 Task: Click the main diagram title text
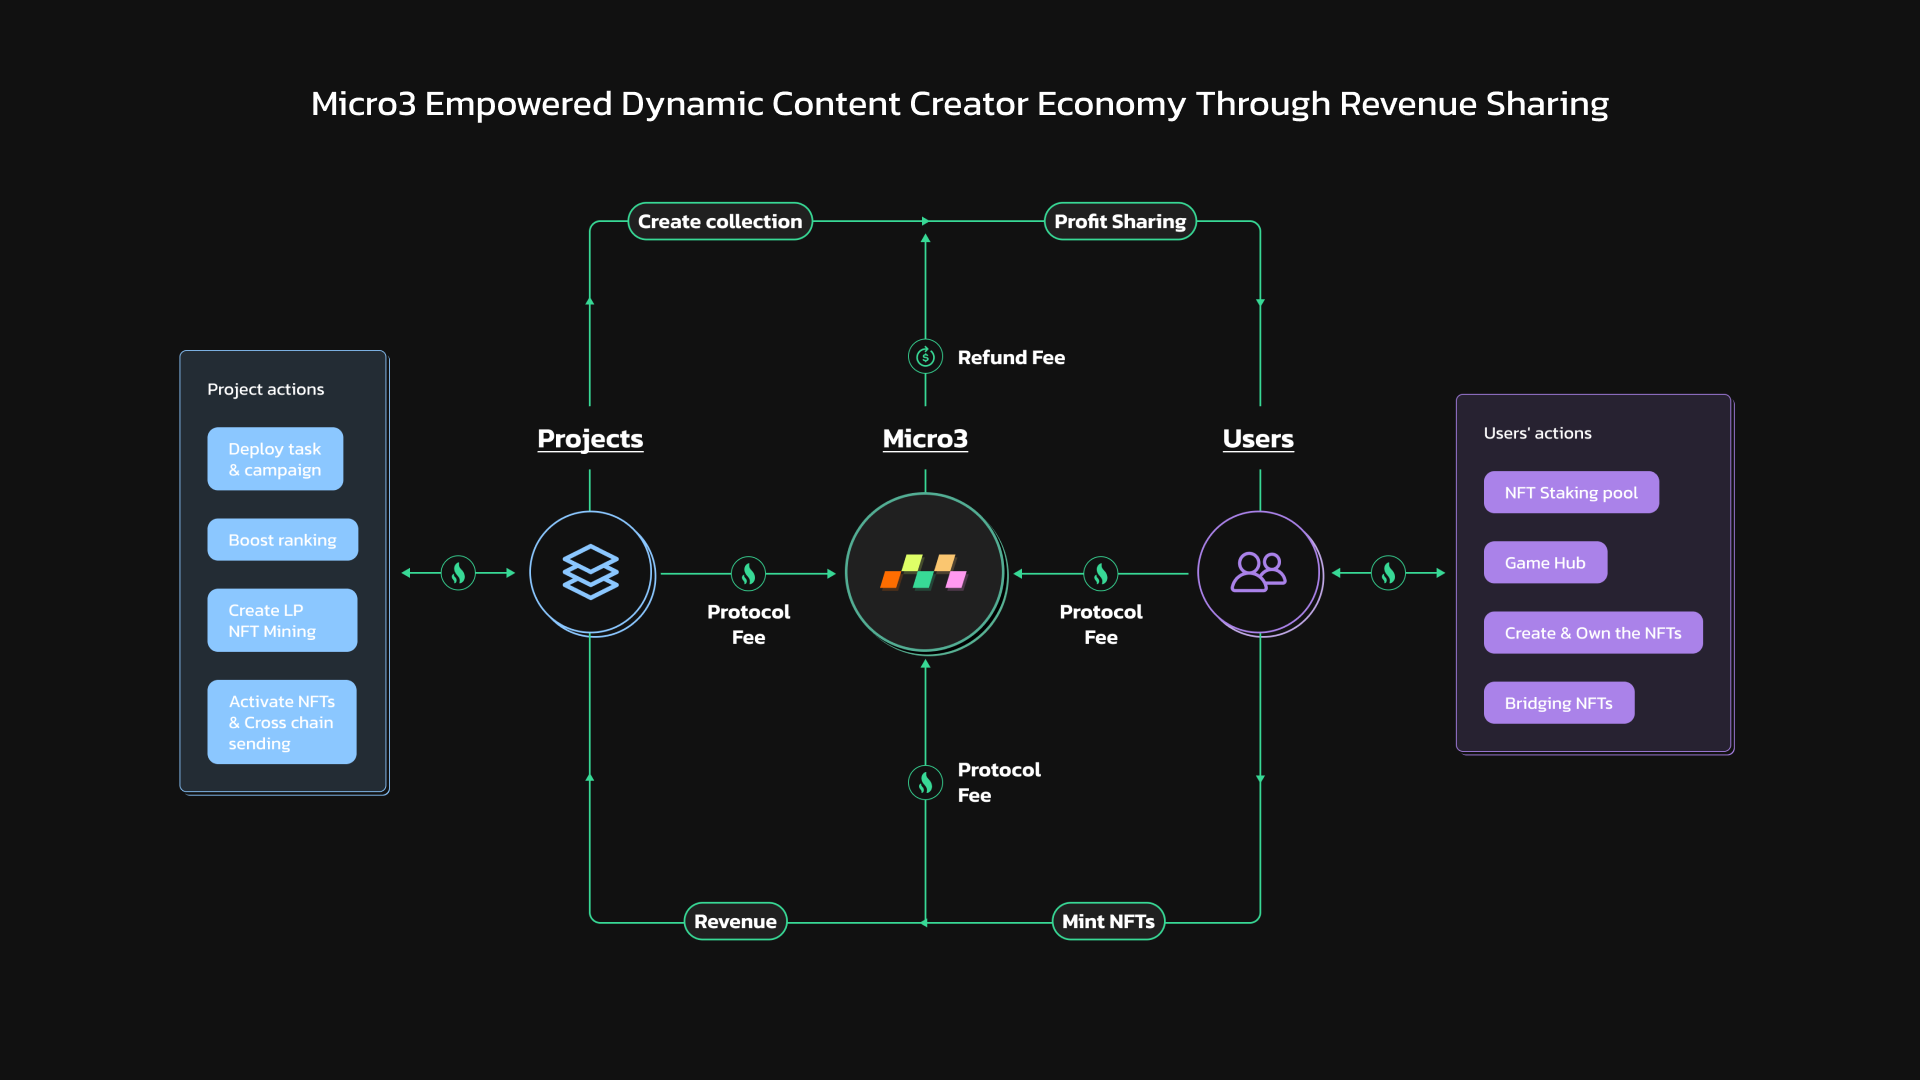click(x=960, y=104)
